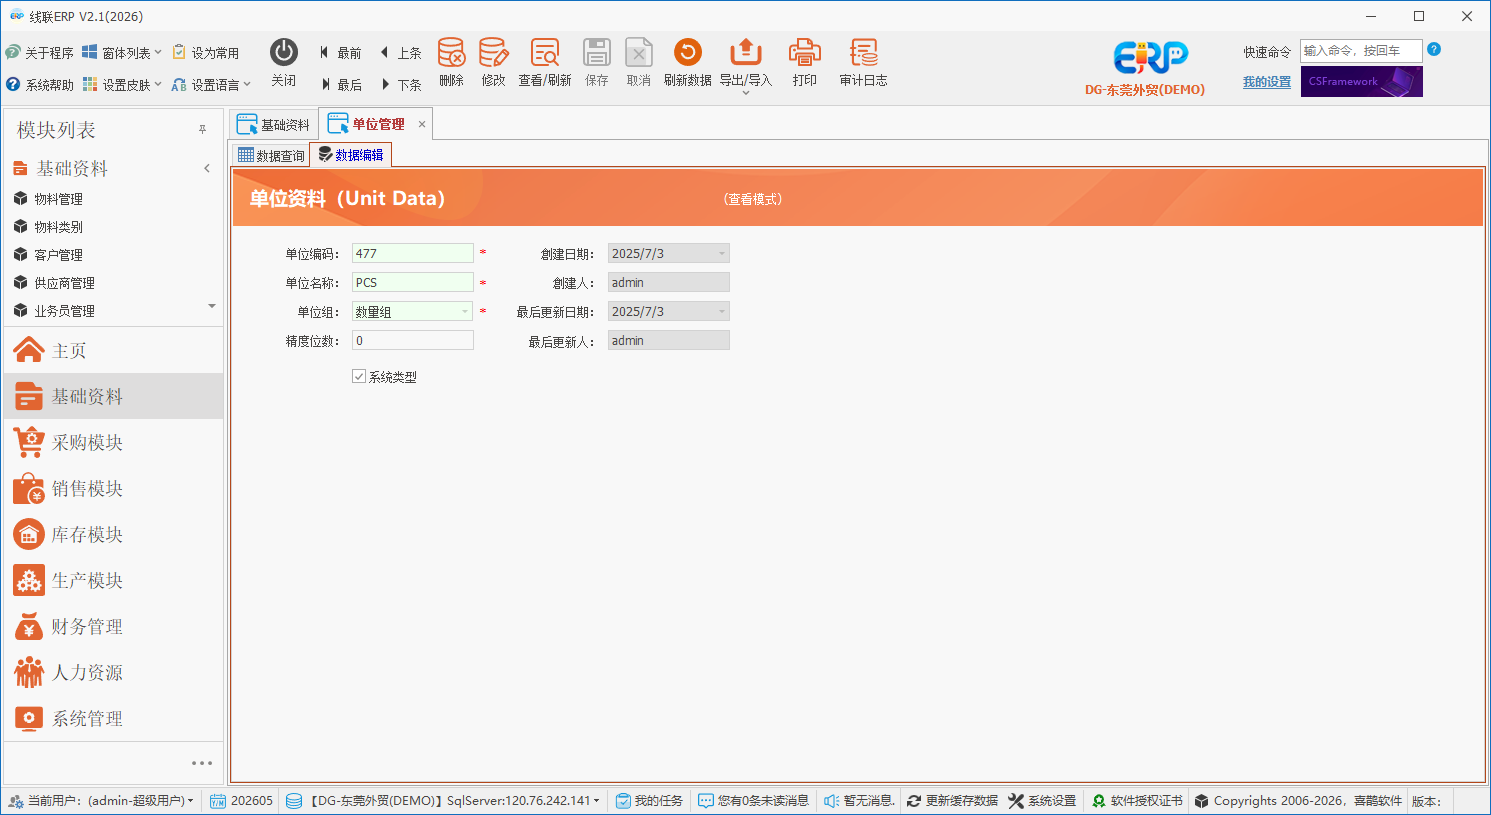Click the CSFramework banner image
The width and height of the screenshot is (1491, 815).
[x=1362, y=82]
